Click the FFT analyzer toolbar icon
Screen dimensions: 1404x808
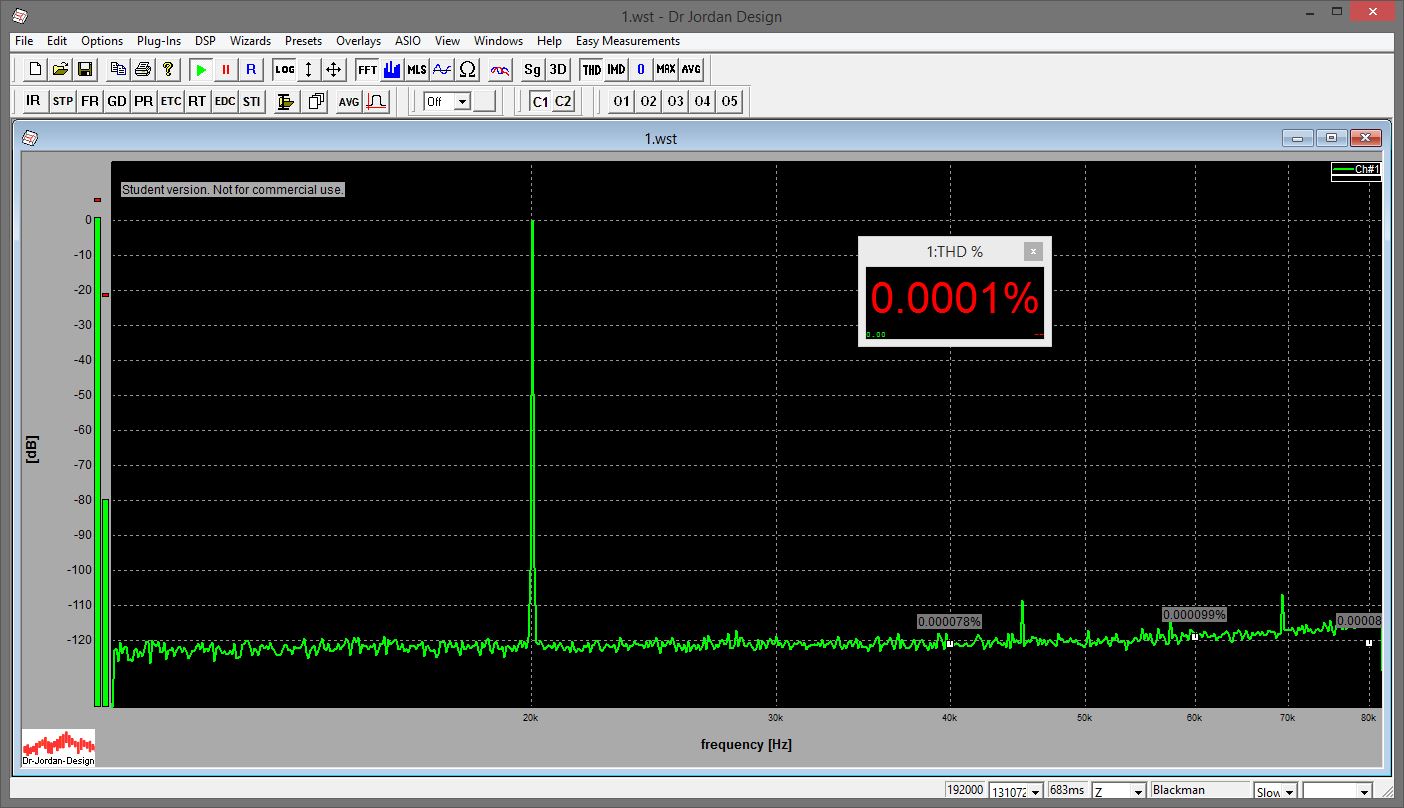(x=367, y=70)
